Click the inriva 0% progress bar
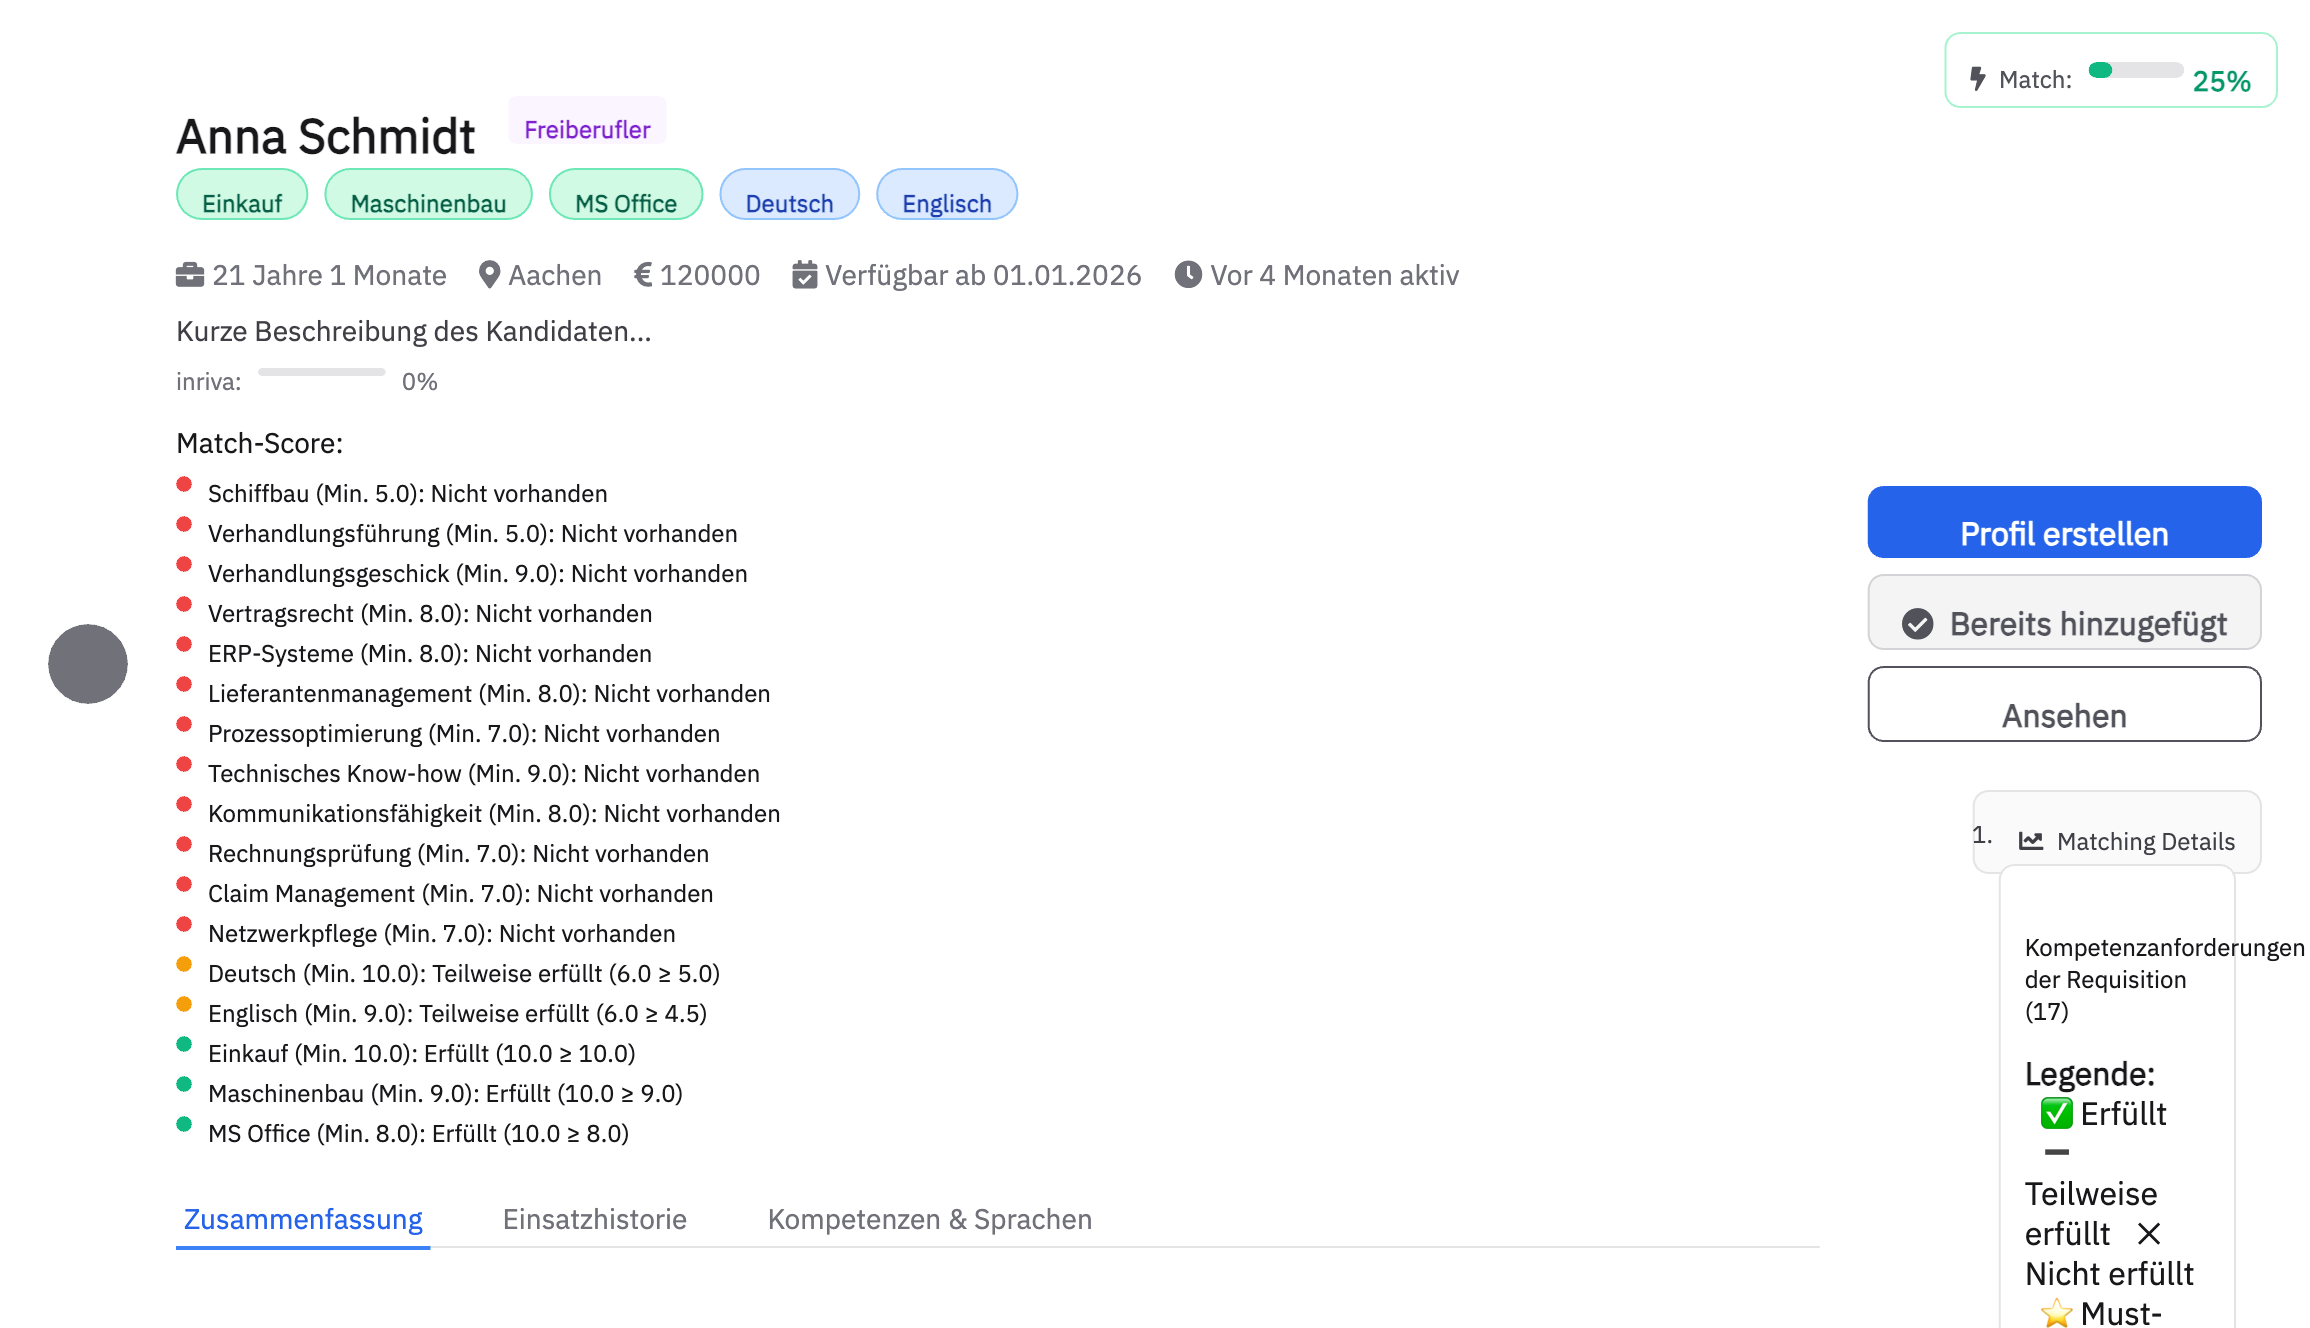 point(321,372)
